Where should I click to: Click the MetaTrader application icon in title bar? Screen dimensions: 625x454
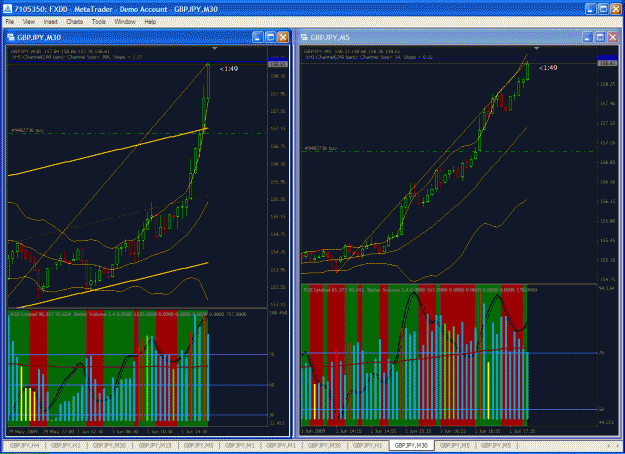tap(7, 9)
